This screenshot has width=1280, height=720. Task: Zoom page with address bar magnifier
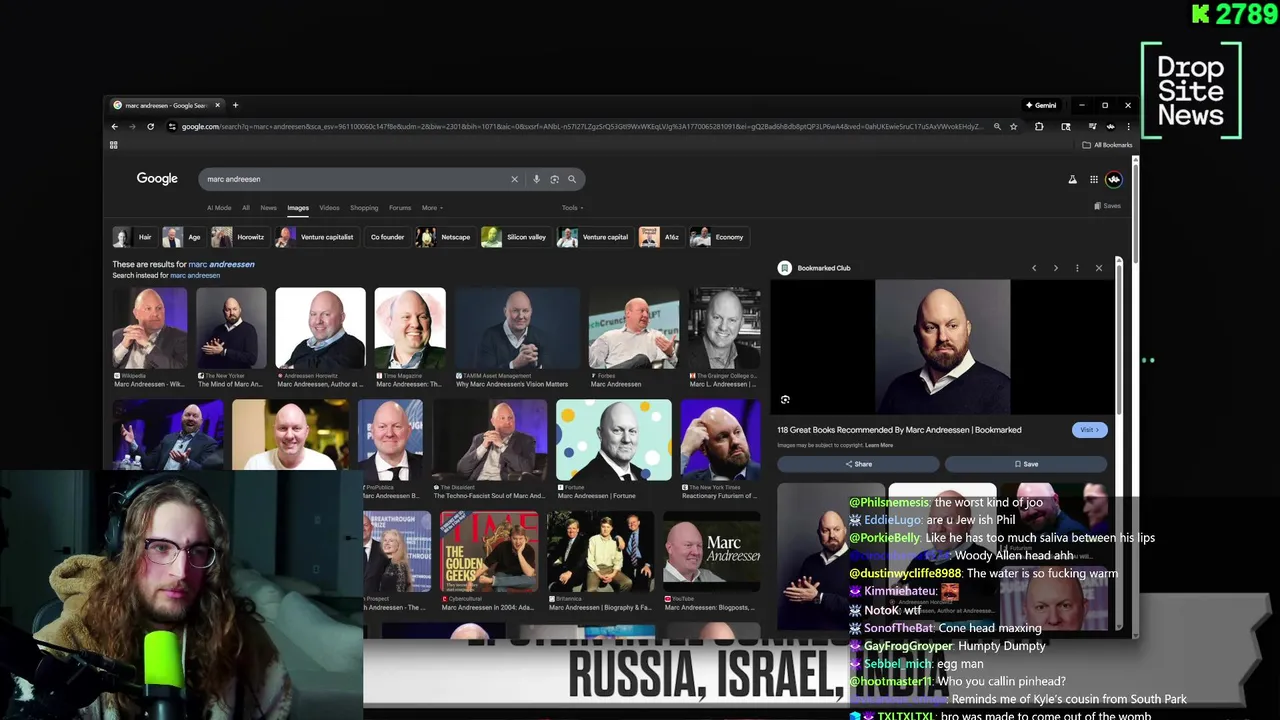[997, 127]
